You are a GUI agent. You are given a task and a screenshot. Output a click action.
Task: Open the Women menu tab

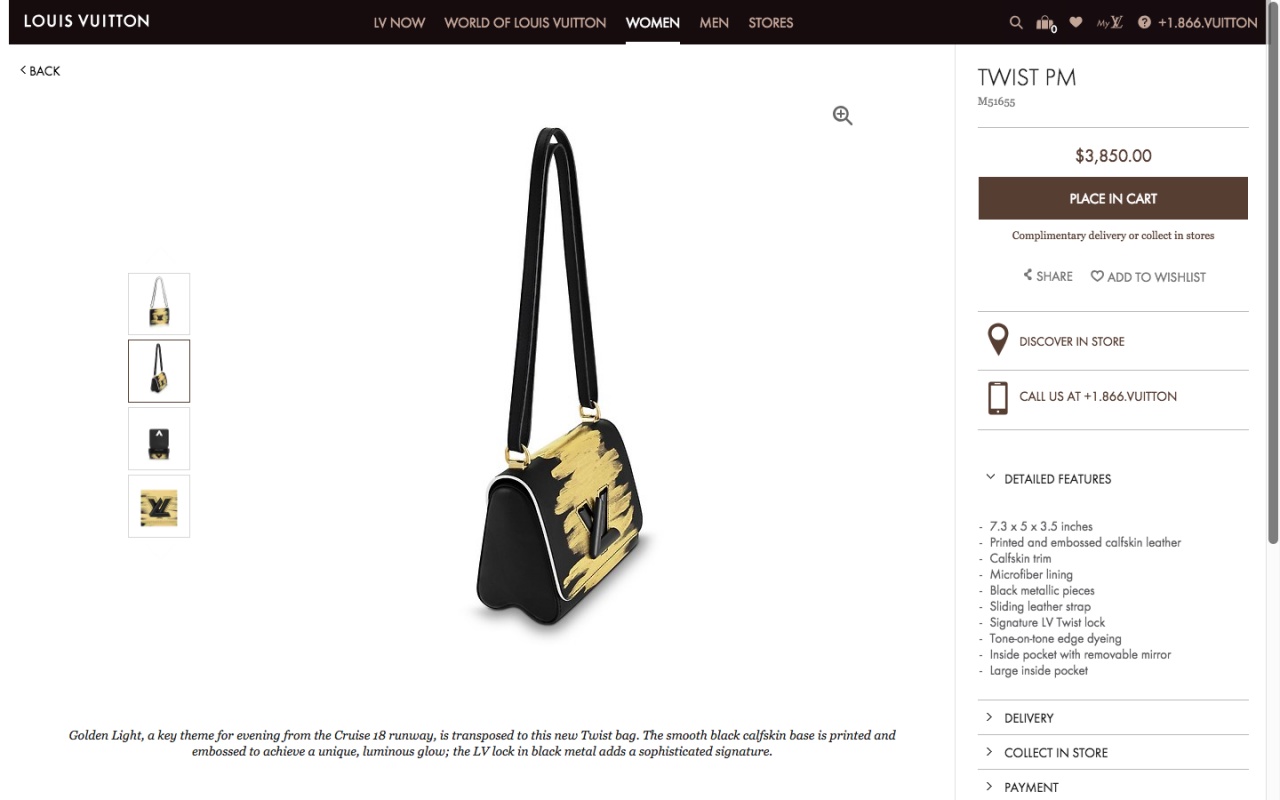(653, 22)
